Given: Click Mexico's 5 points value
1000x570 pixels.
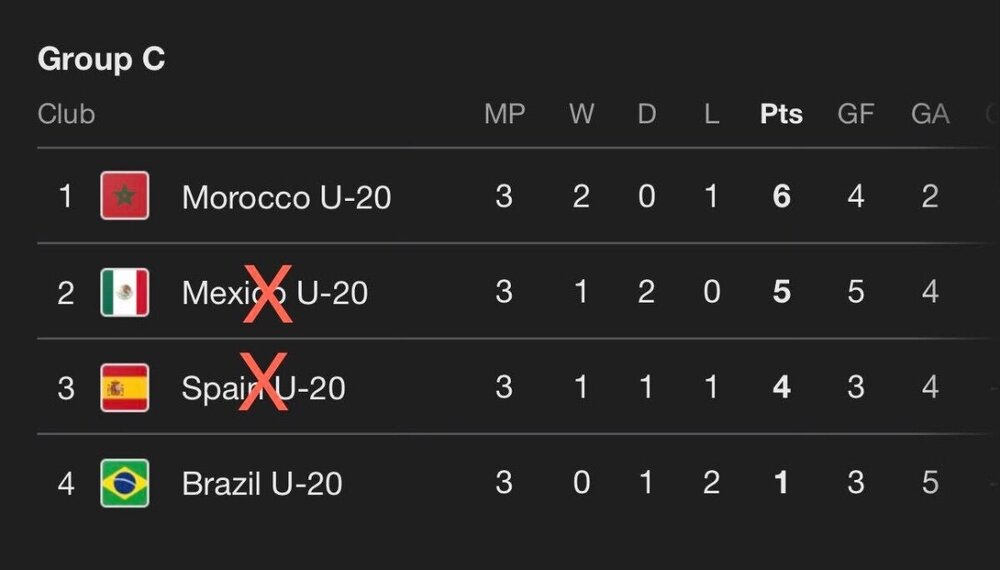Looking at the screenshot, I should (x=781, y=293).
